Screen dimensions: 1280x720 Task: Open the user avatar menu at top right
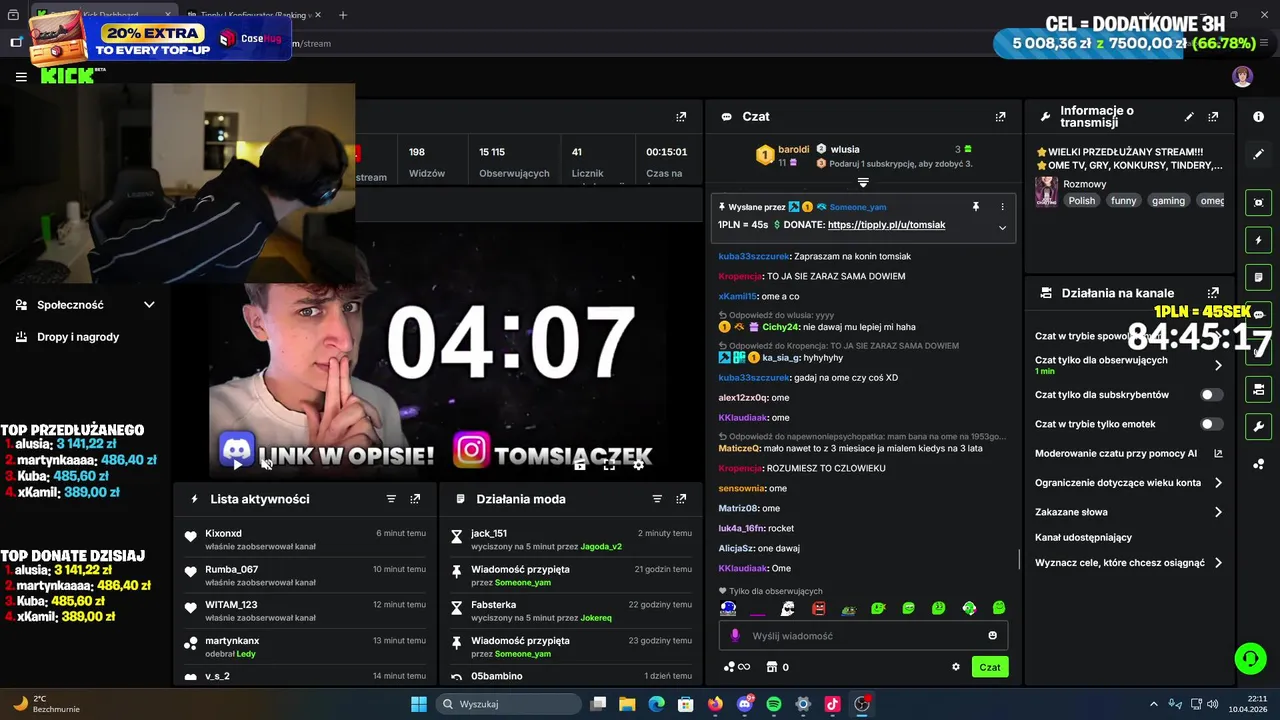[1242, 77]
